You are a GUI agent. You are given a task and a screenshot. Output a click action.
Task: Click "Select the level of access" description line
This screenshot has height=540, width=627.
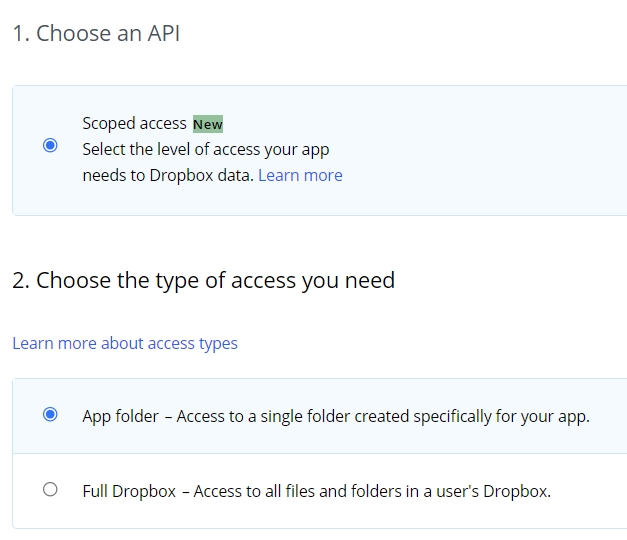click(x=205, y=149)
